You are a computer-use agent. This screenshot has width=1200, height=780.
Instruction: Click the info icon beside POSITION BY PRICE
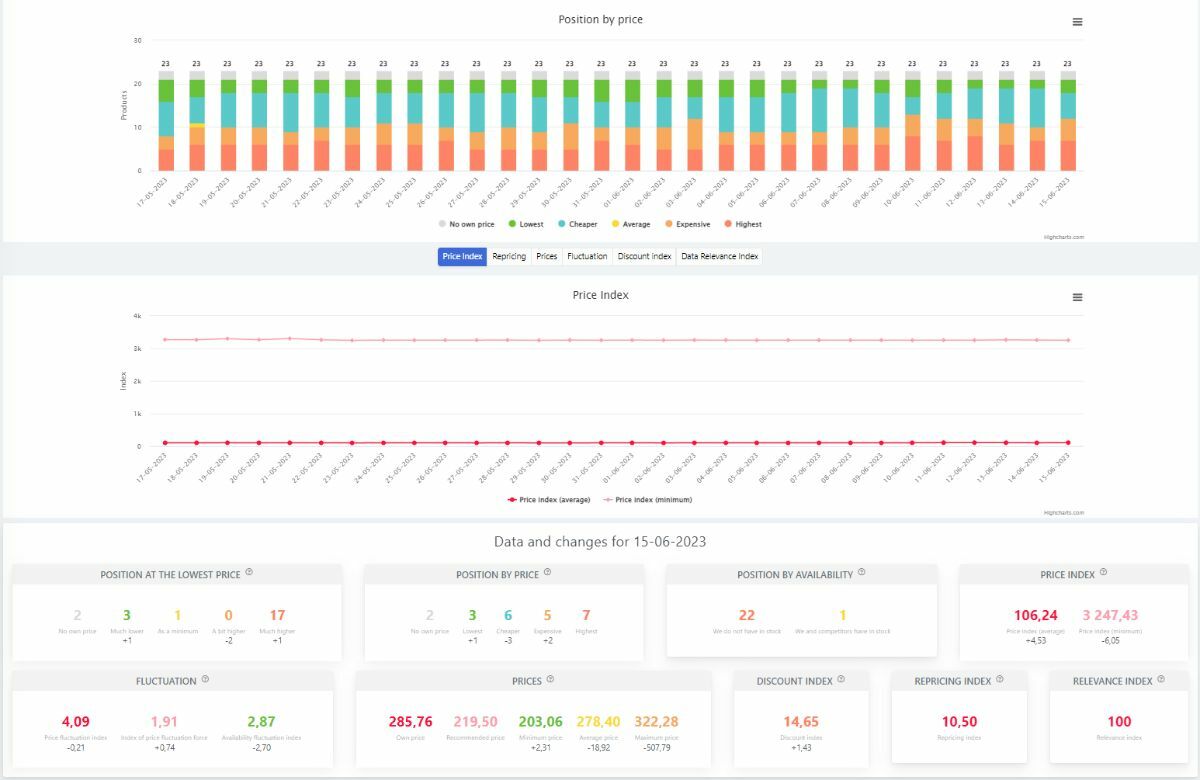[547, 573]
